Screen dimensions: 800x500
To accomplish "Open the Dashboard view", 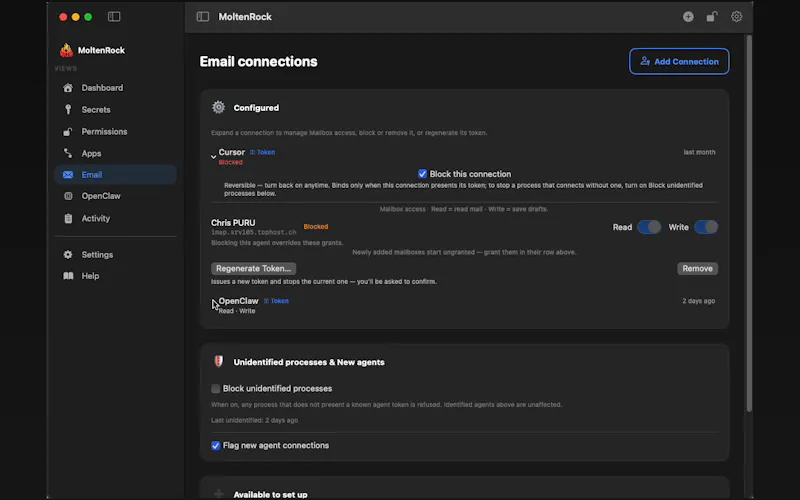I will (x=115, y=88).
